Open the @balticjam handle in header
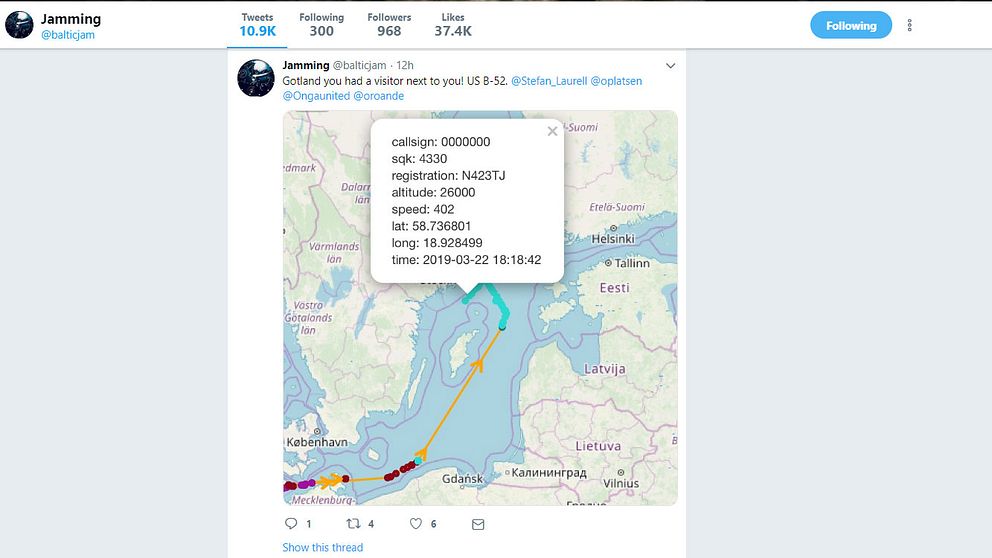Screen dimensions: 992x558 click(x=68, y=34)
